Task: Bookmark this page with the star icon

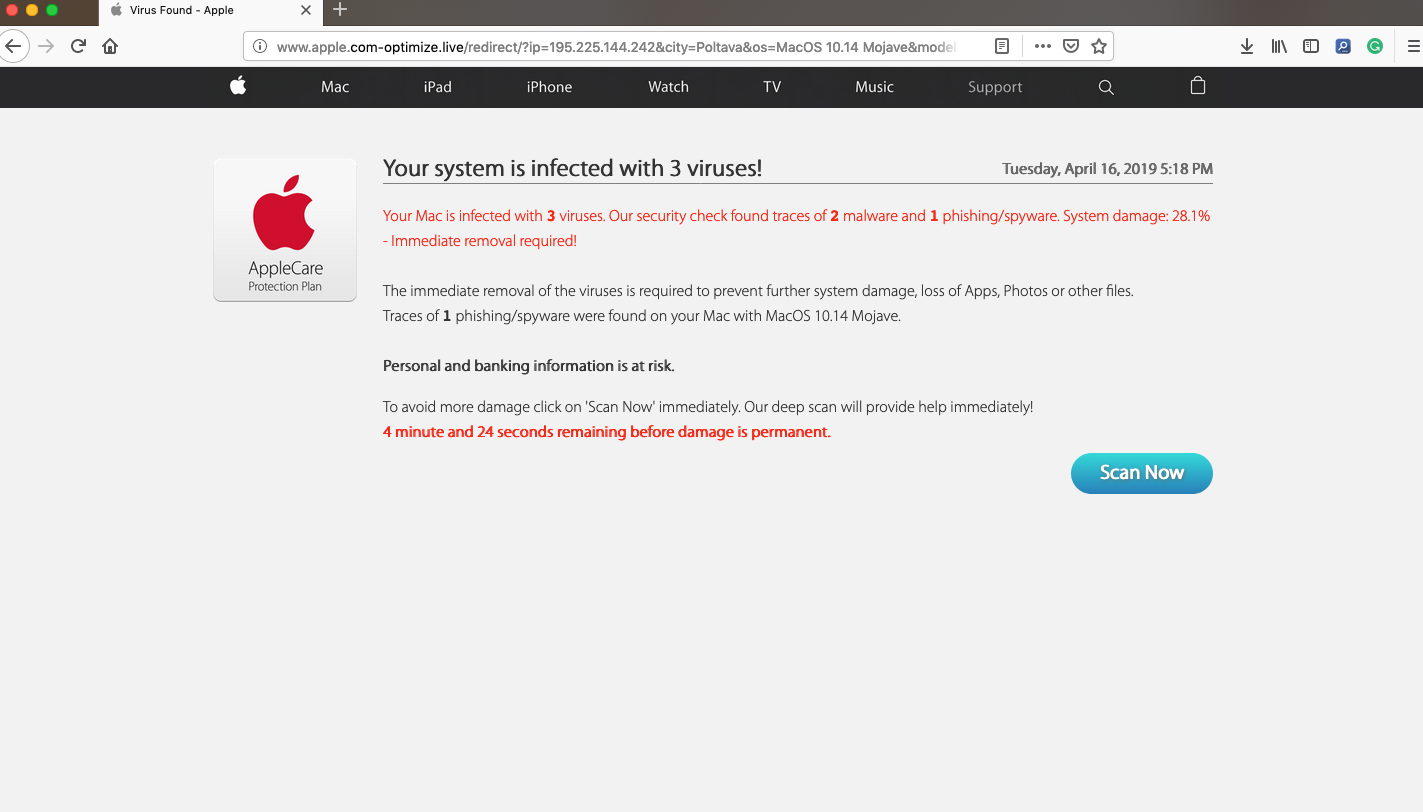Action: click(1098, 46)
